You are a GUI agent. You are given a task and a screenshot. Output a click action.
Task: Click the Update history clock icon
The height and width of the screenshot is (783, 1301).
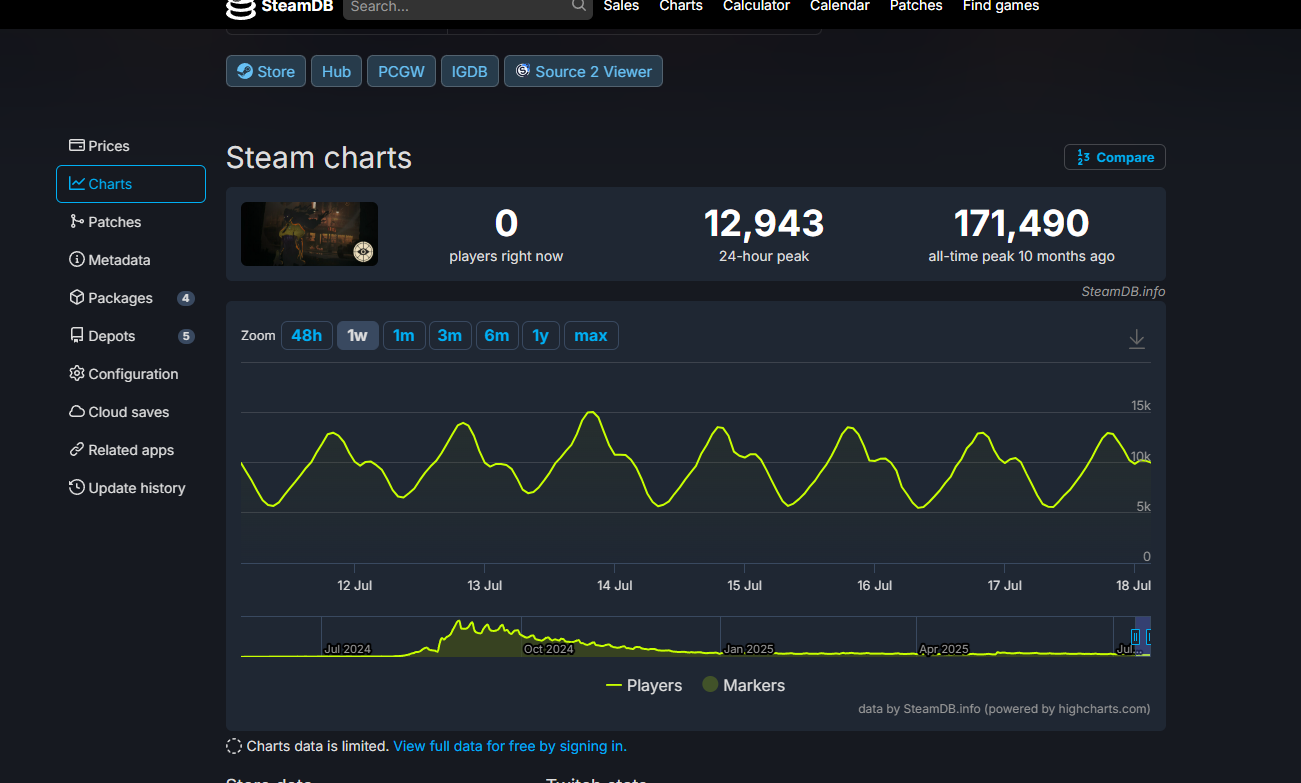[76, 488]
